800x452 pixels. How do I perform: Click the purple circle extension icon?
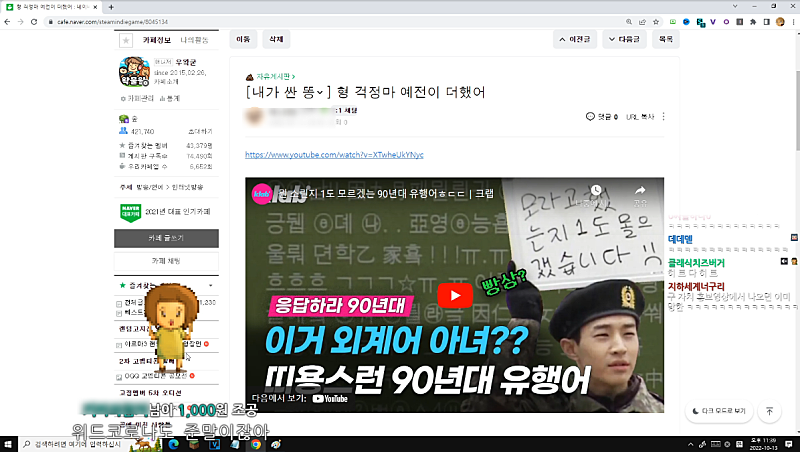[726, 22]
